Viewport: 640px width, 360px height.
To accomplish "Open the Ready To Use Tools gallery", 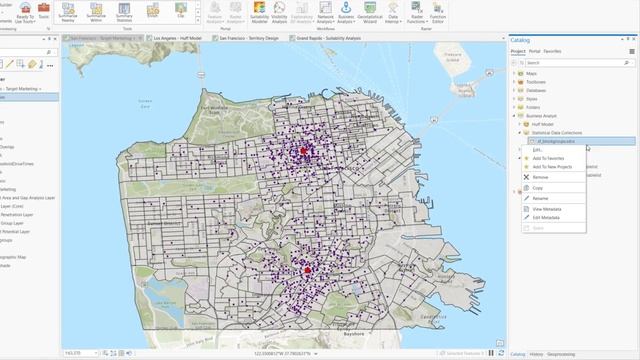I will [x=25, y=12].
